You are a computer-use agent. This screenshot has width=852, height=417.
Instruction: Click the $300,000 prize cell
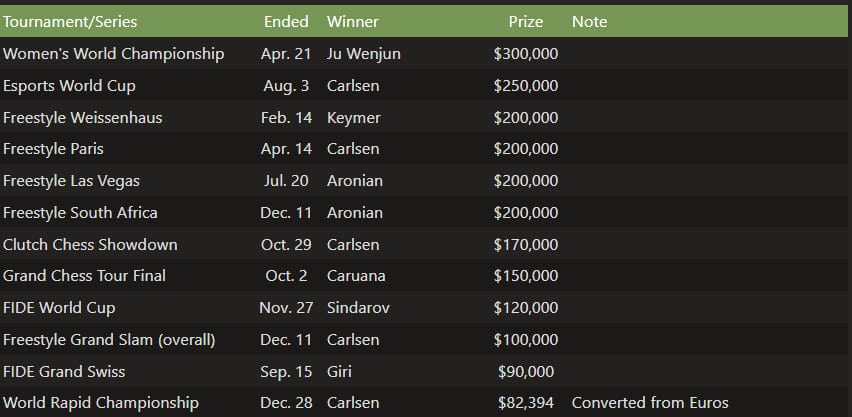[526, 54]
